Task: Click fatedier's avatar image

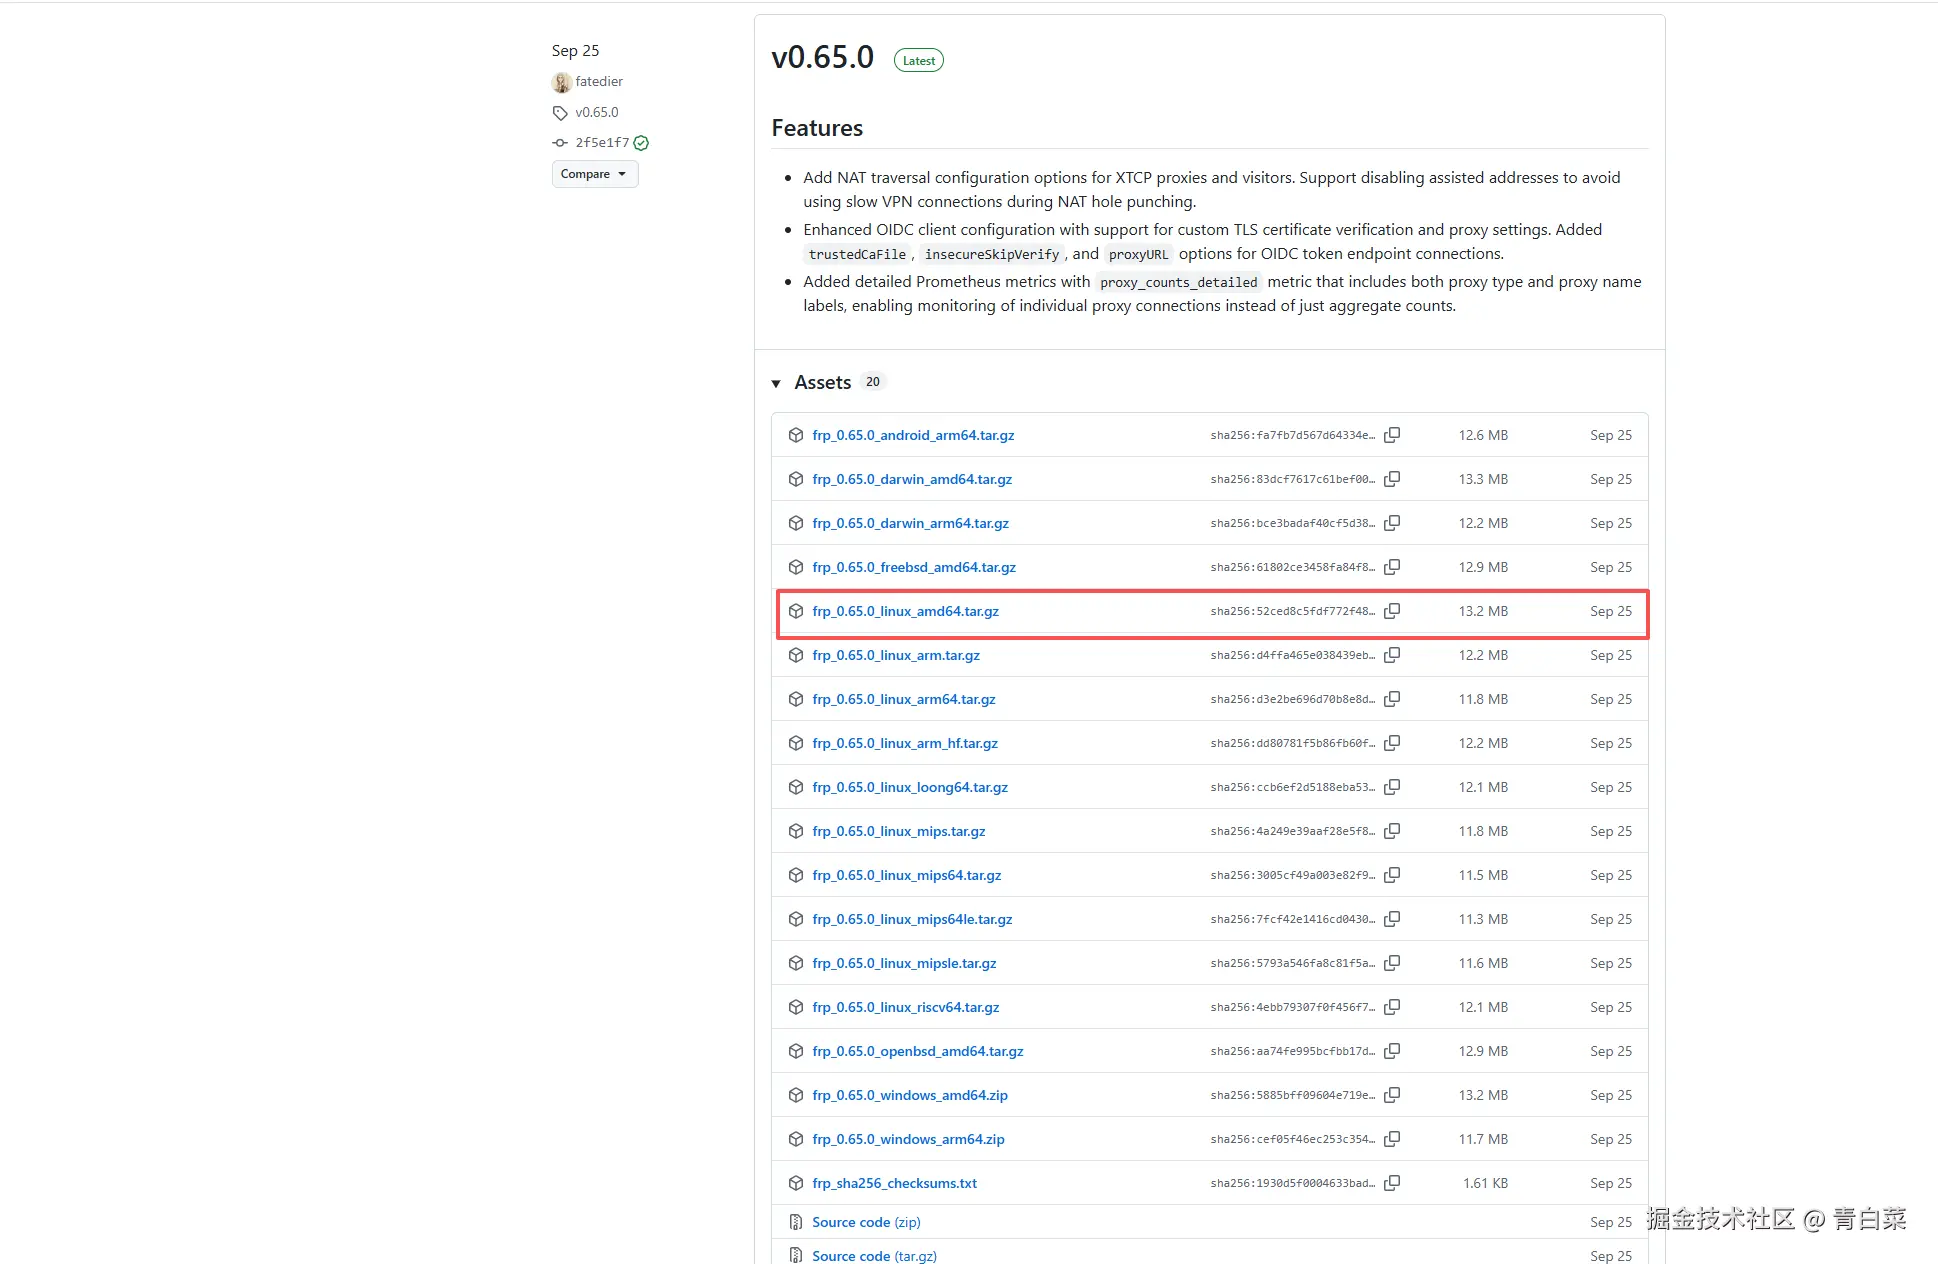Action: (562, 82)
